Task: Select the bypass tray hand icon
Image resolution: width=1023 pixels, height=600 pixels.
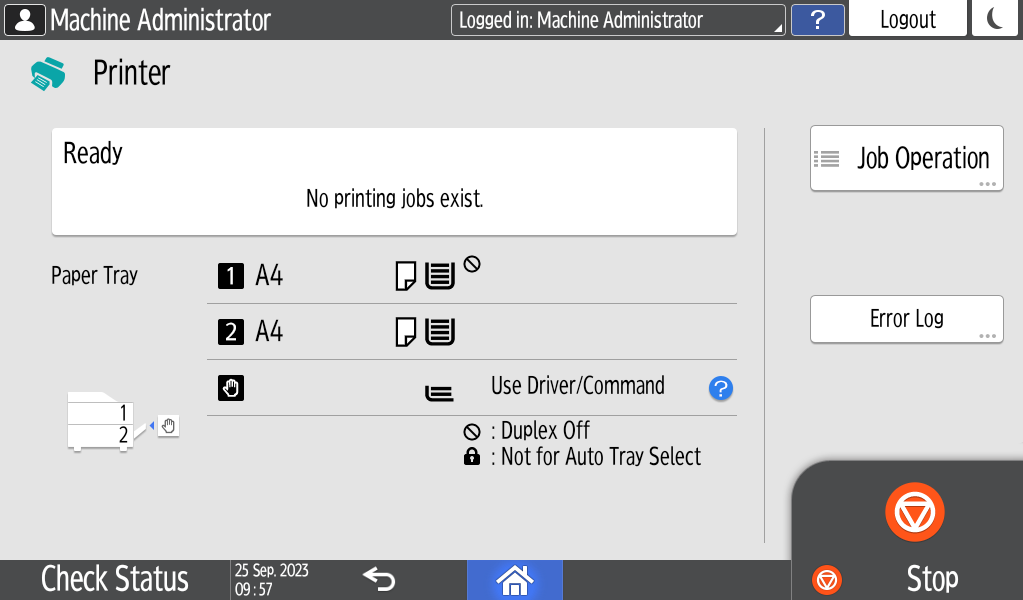Action: (x=231, y=388)
